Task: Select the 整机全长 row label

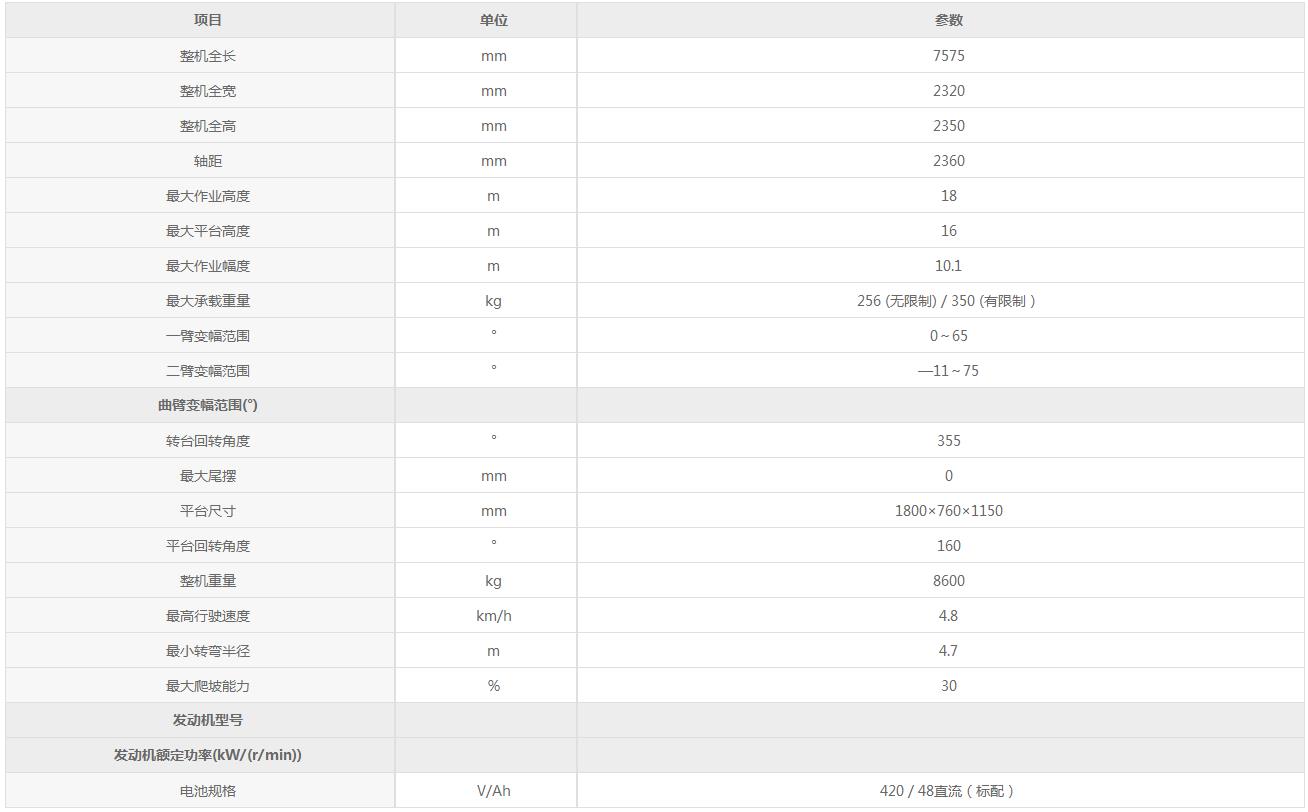Action: click(x=208, y=56)
